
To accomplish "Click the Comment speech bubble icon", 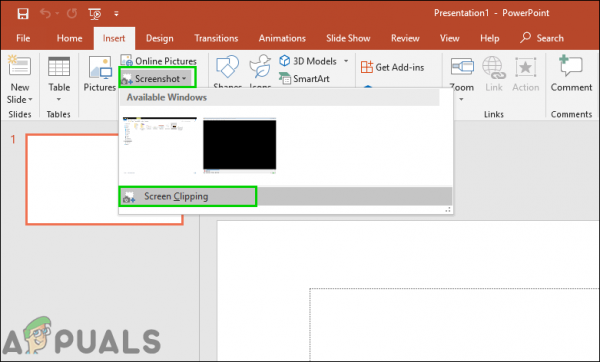I will click(571, 66).
